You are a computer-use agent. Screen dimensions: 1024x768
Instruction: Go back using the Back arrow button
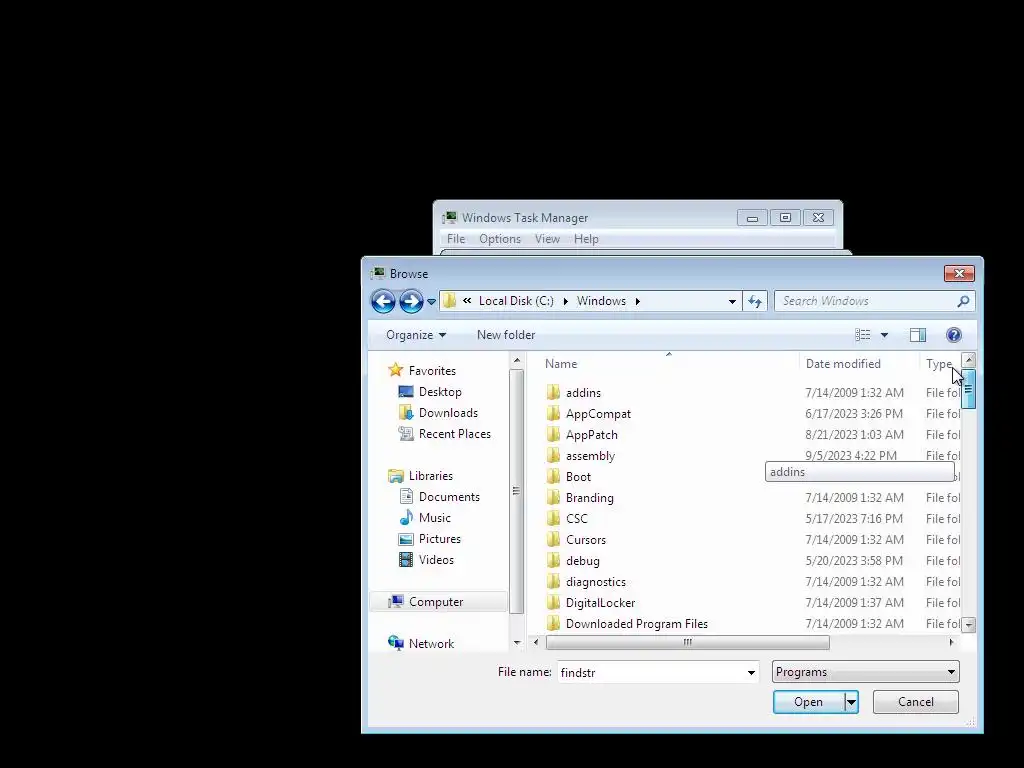coord(383,301)
